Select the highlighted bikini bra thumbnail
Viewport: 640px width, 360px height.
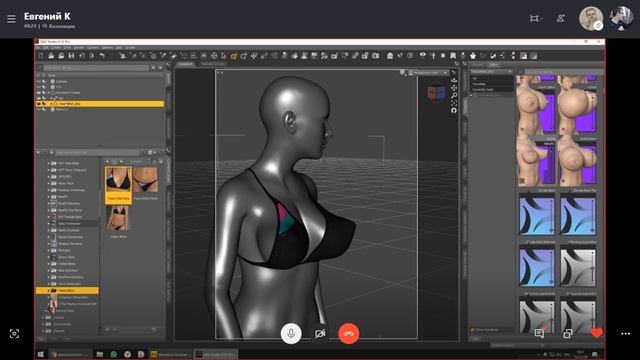[x=118, y=185]
